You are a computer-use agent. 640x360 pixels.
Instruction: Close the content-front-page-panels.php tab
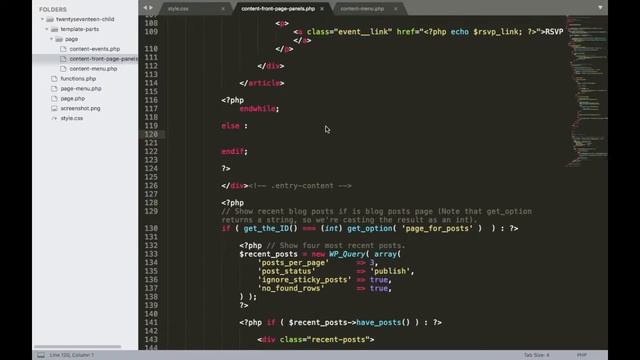pos(322,9)
